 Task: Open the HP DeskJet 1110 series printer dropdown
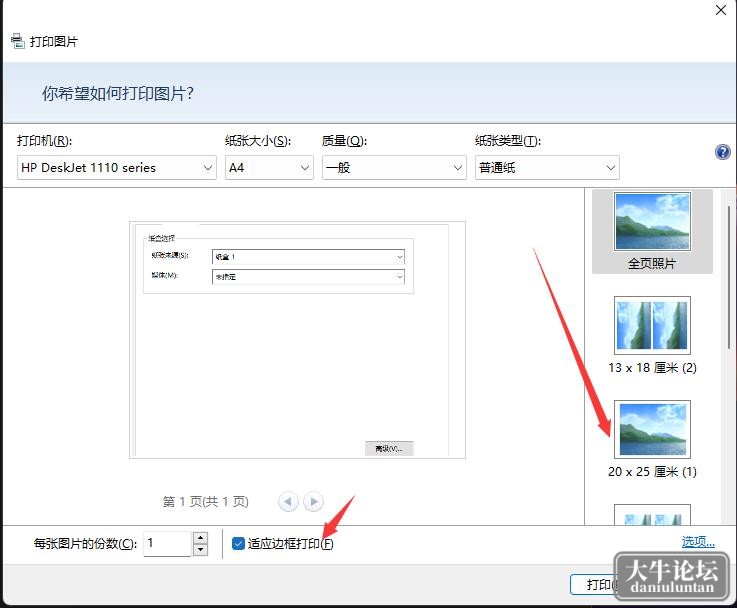click(117, 168)
